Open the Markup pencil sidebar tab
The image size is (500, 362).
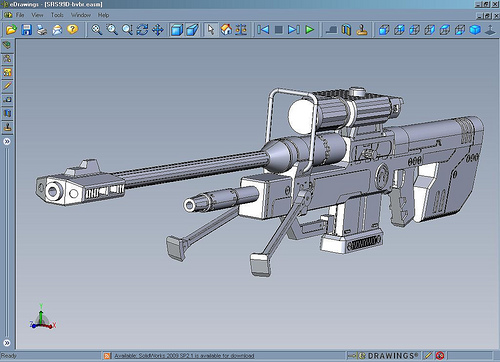point(7,86)
